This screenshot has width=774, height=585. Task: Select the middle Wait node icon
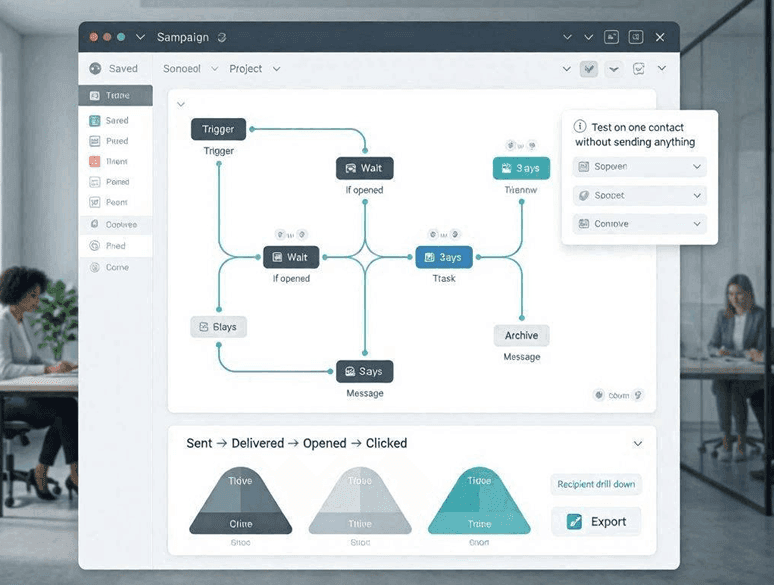(x=277, y=257)
